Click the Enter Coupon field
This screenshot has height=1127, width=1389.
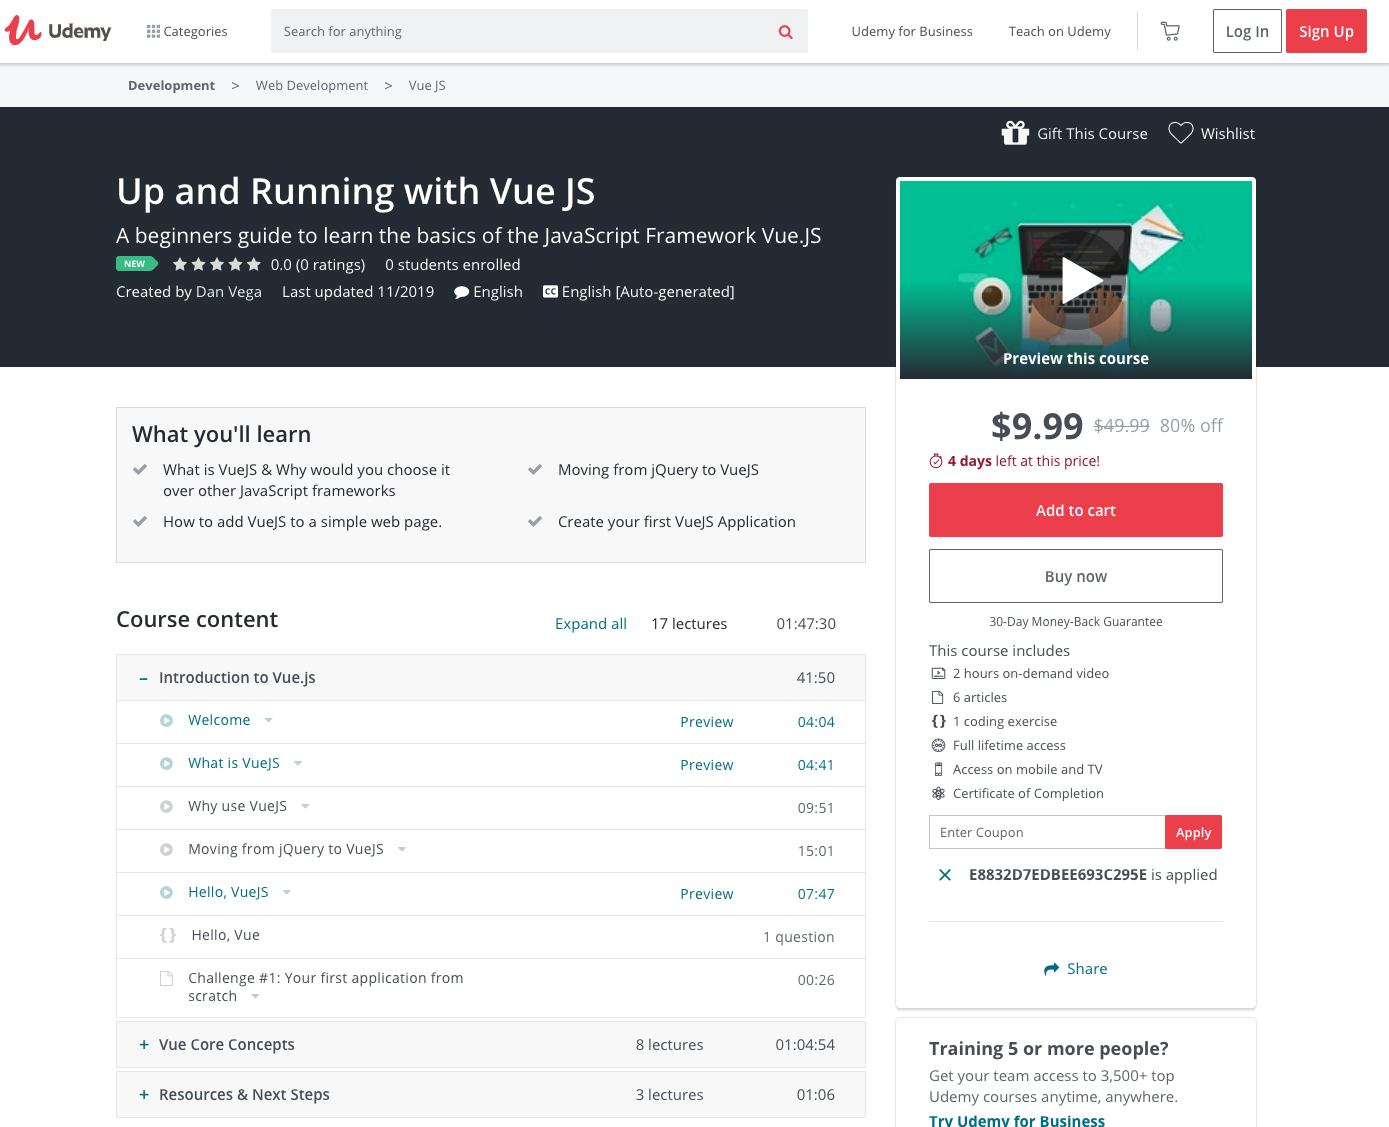(1047, 832)
